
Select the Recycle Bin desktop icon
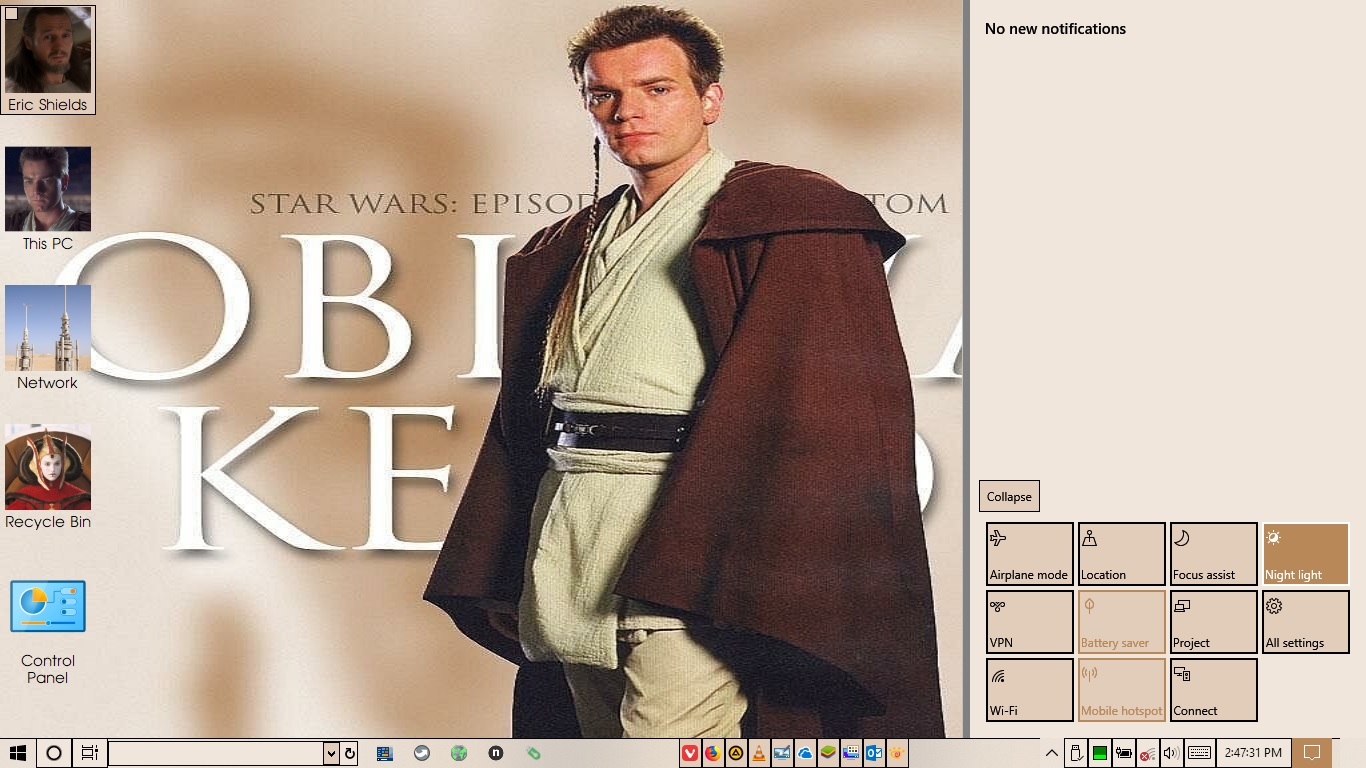[x=48, y=477]
